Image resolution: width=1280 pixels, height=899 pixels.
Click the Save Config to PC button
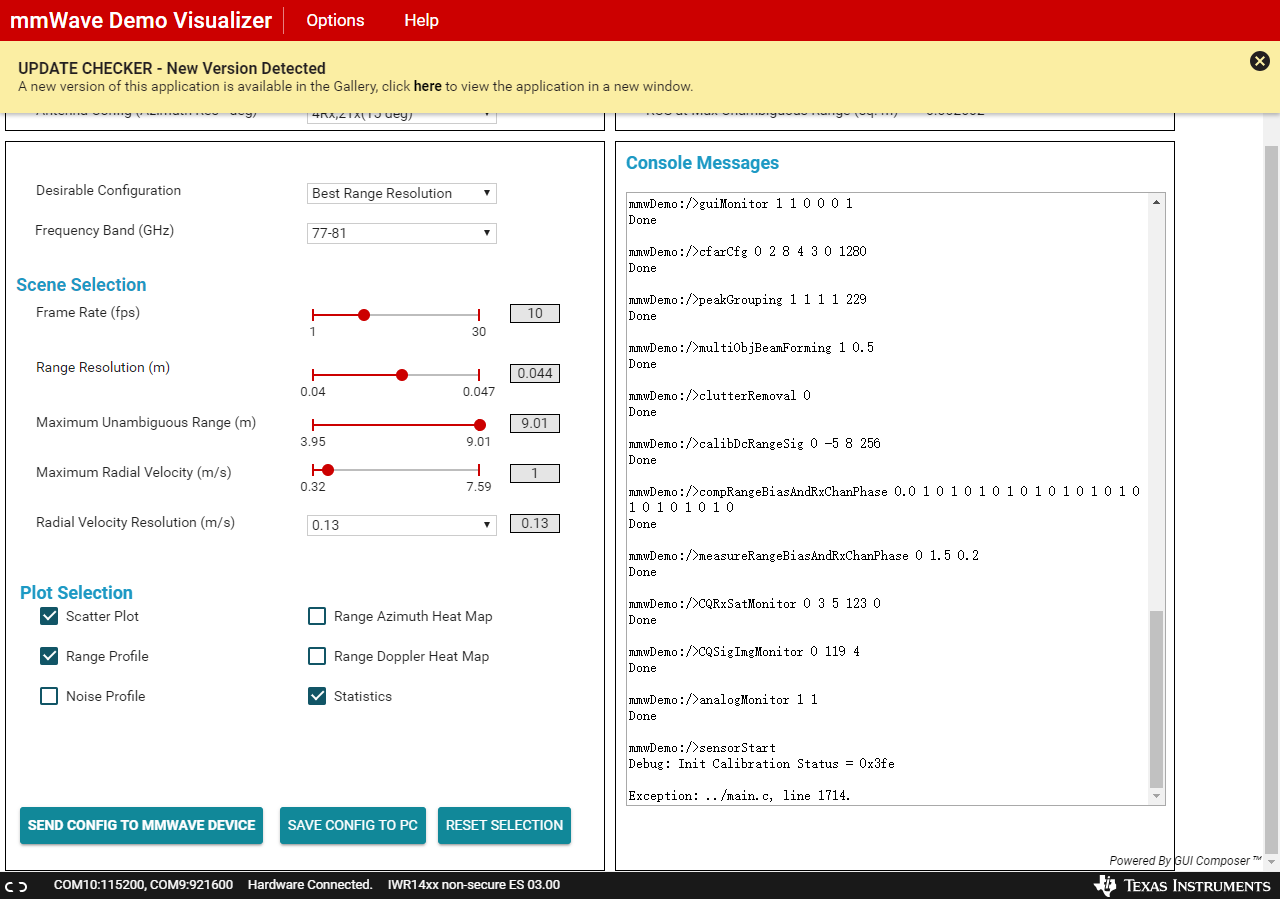(x=353, y=825)
